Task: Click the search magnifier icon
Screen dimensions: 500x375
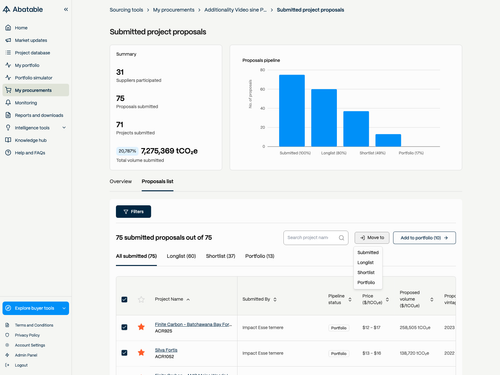Action: [x=341, y=238]
